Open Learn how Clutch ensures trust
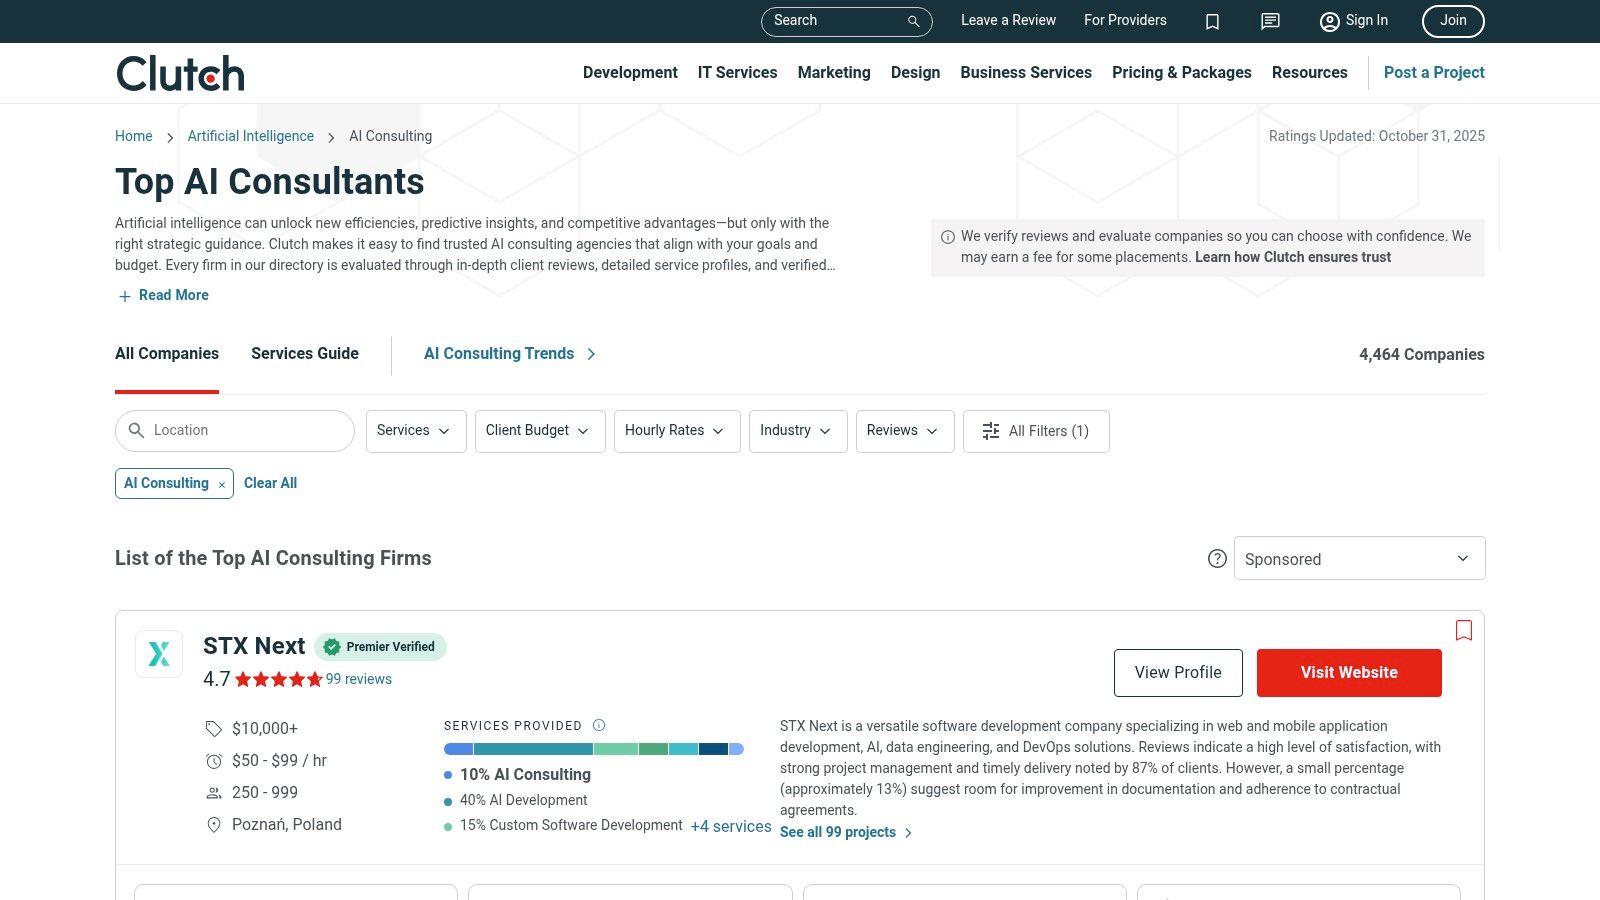Screen dimensions: 1600x900 click(1292, 257)
